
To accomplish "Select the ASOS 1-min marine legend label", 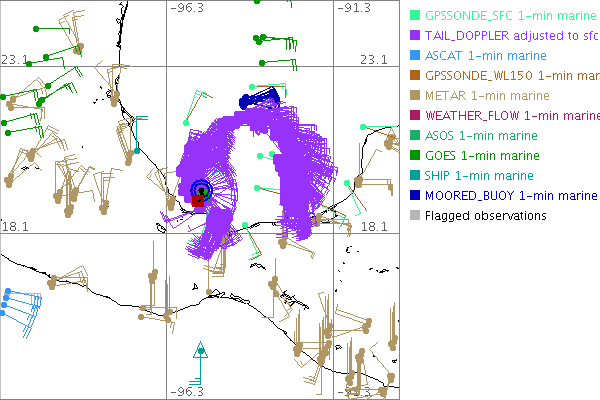I will pos(480,135).
